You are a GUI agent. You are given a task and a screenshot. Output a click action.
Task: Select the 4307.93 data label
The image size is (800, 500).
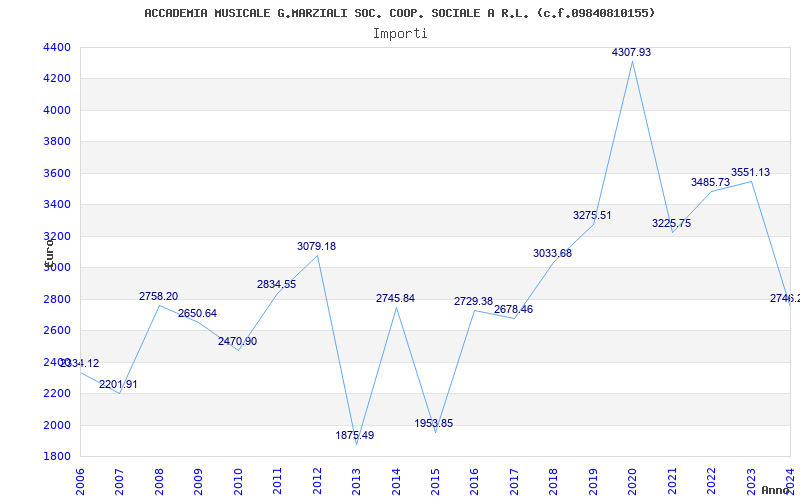(631, 52)
